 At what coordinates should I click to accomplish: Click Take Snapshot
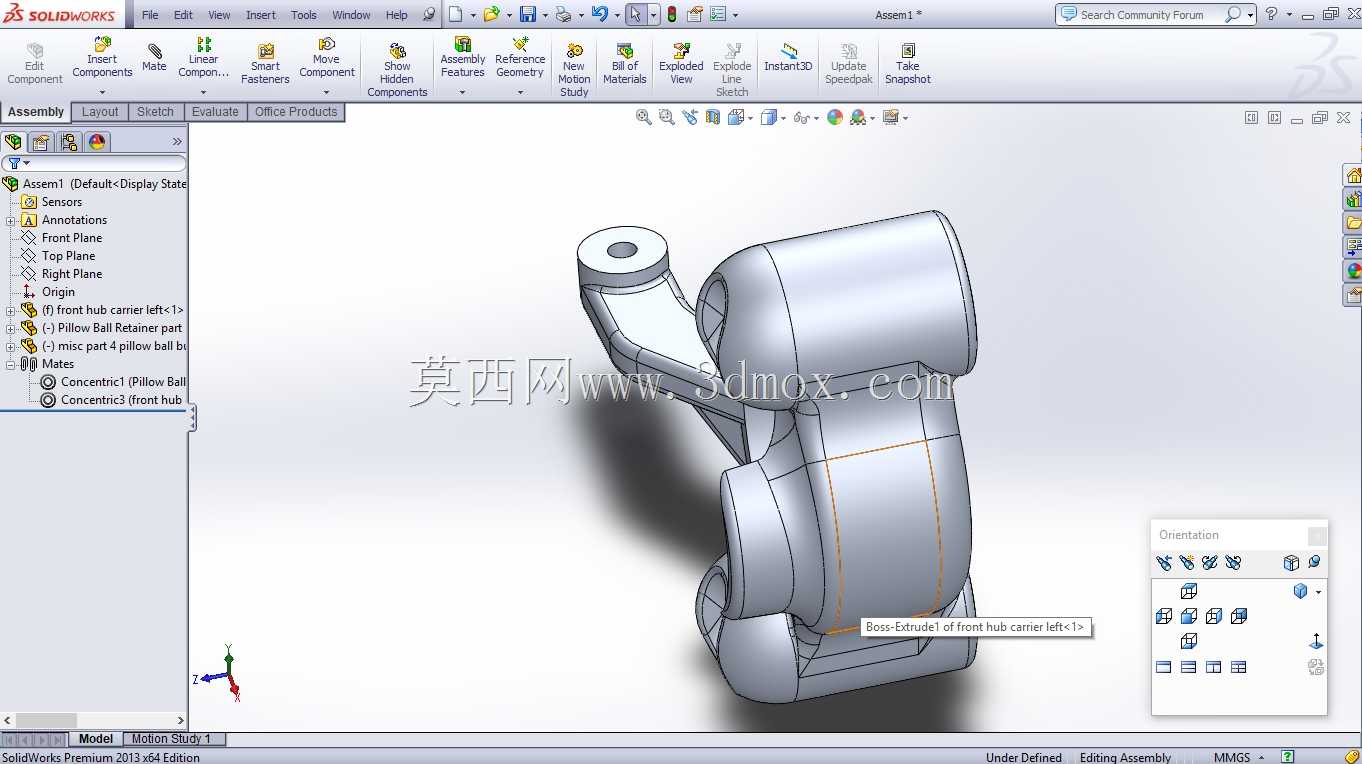point(908,64)
